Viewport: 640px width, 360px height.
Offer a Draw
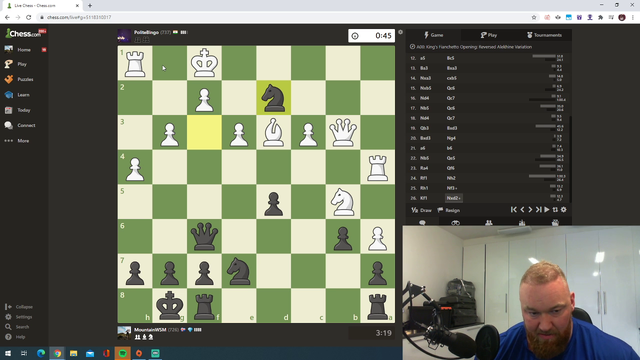tap(422, 210)
